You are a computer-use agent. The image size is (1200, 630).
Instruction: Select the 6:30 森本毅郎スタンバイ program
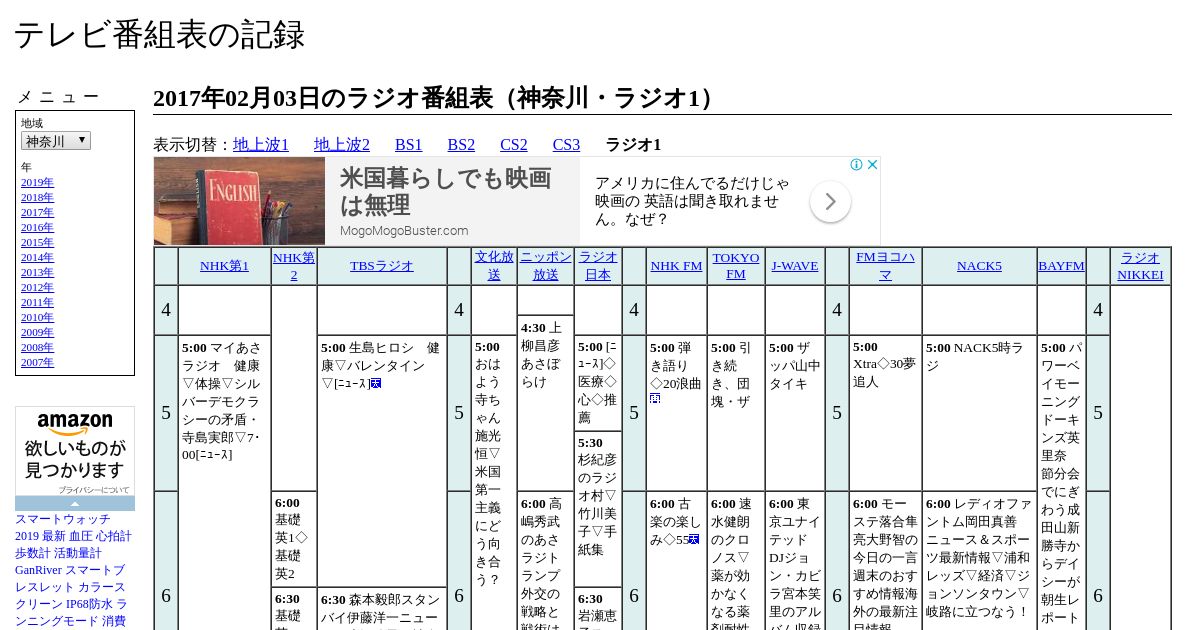click(x=382, y=609)
